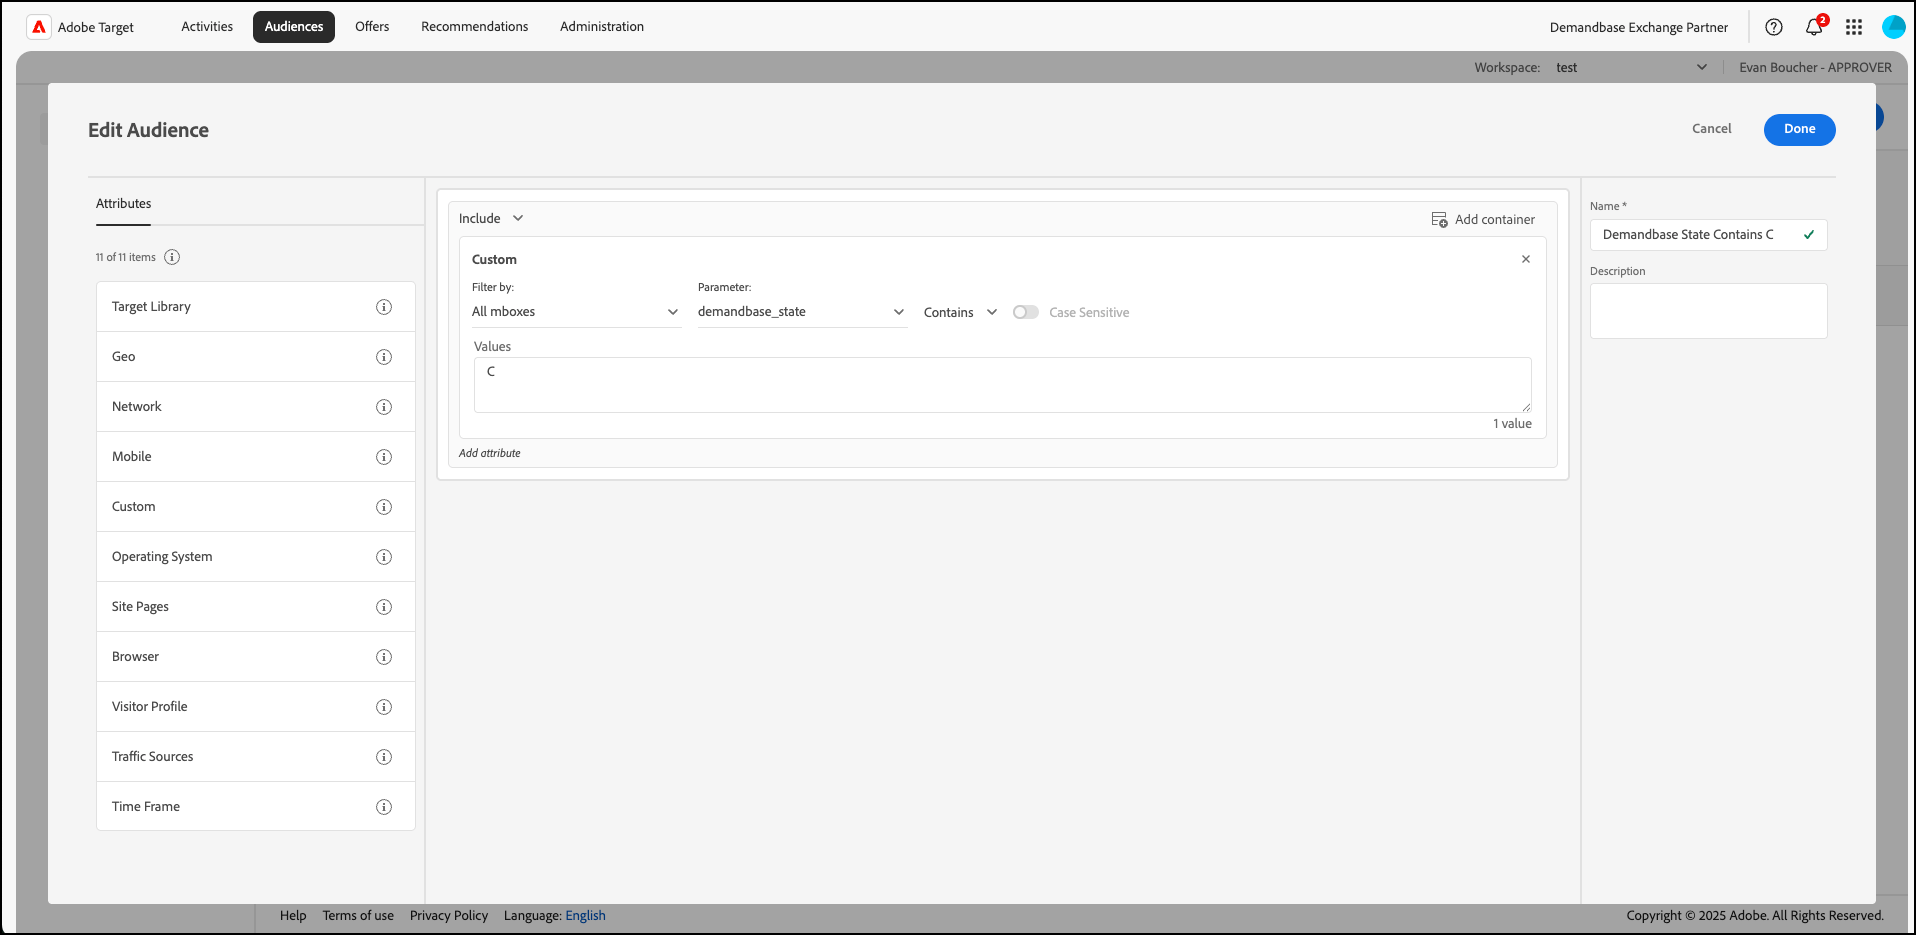This screenshot has width=1916, height=935.
Task: Open the Recommendations tab
Action: coord(474,27)
